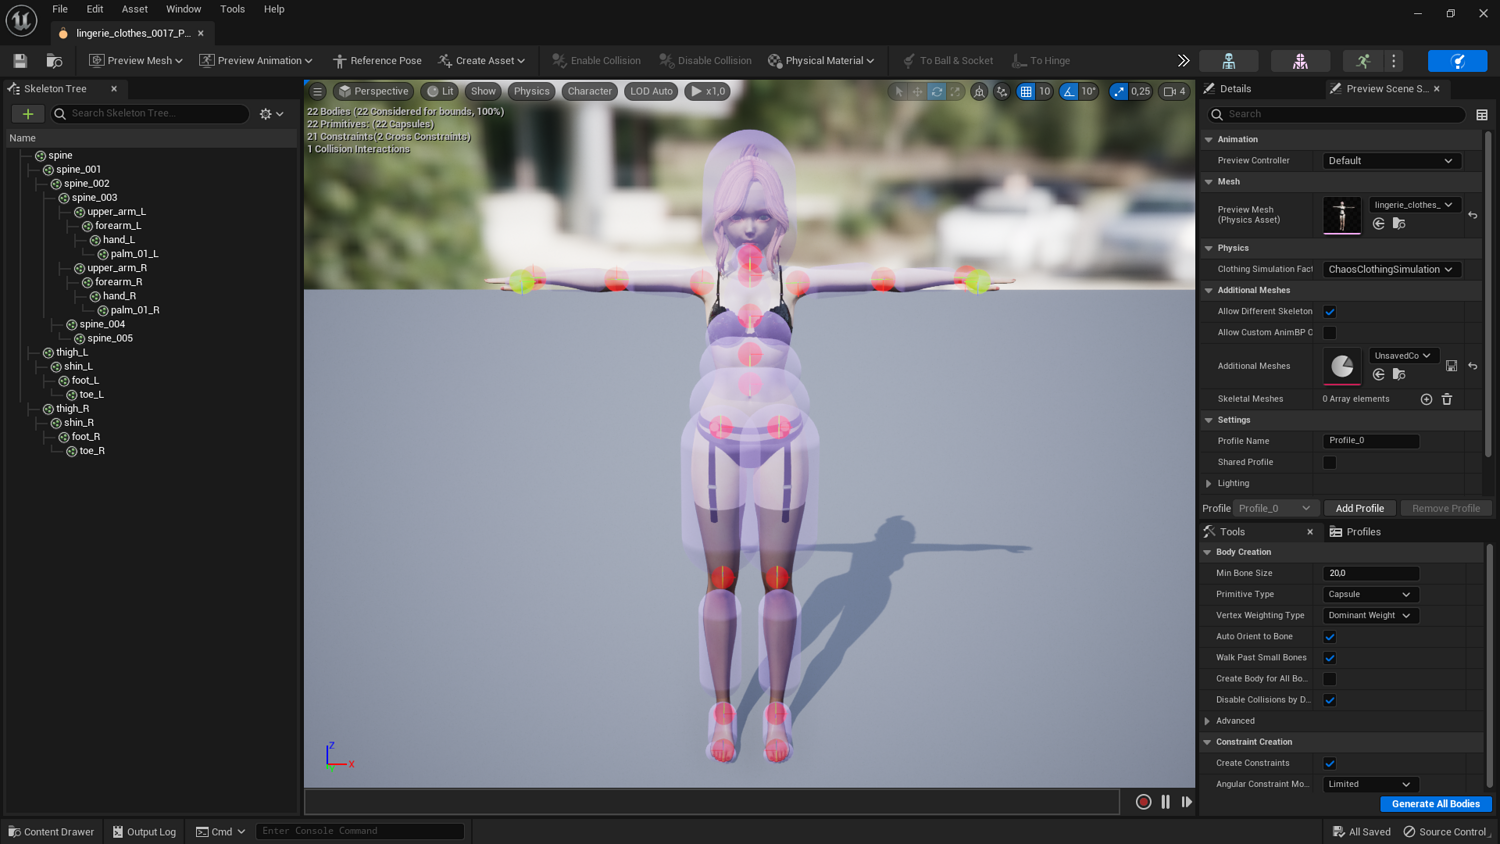Screen dimensions: 1500x844
Task: Open the Preview Mesh toolbar dropdown
Action: click(x=136, y=61)
